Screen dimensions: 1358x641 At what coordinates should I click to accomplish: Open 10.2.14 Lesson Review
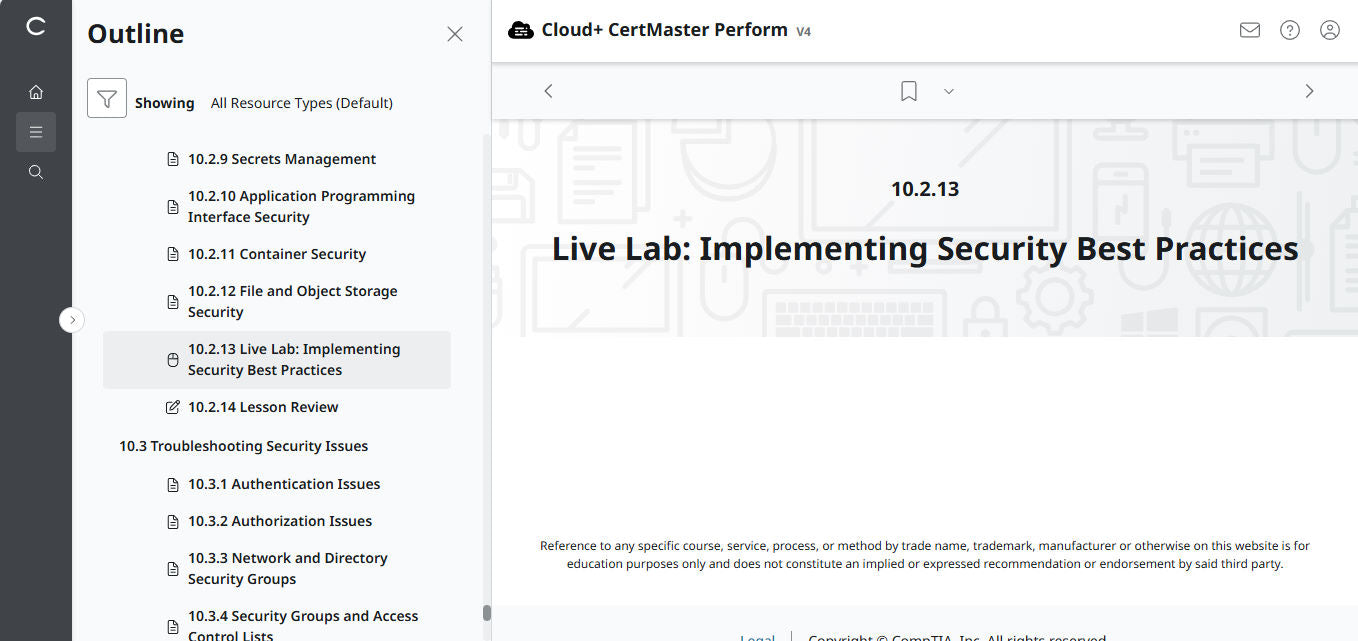click(263, 407)
